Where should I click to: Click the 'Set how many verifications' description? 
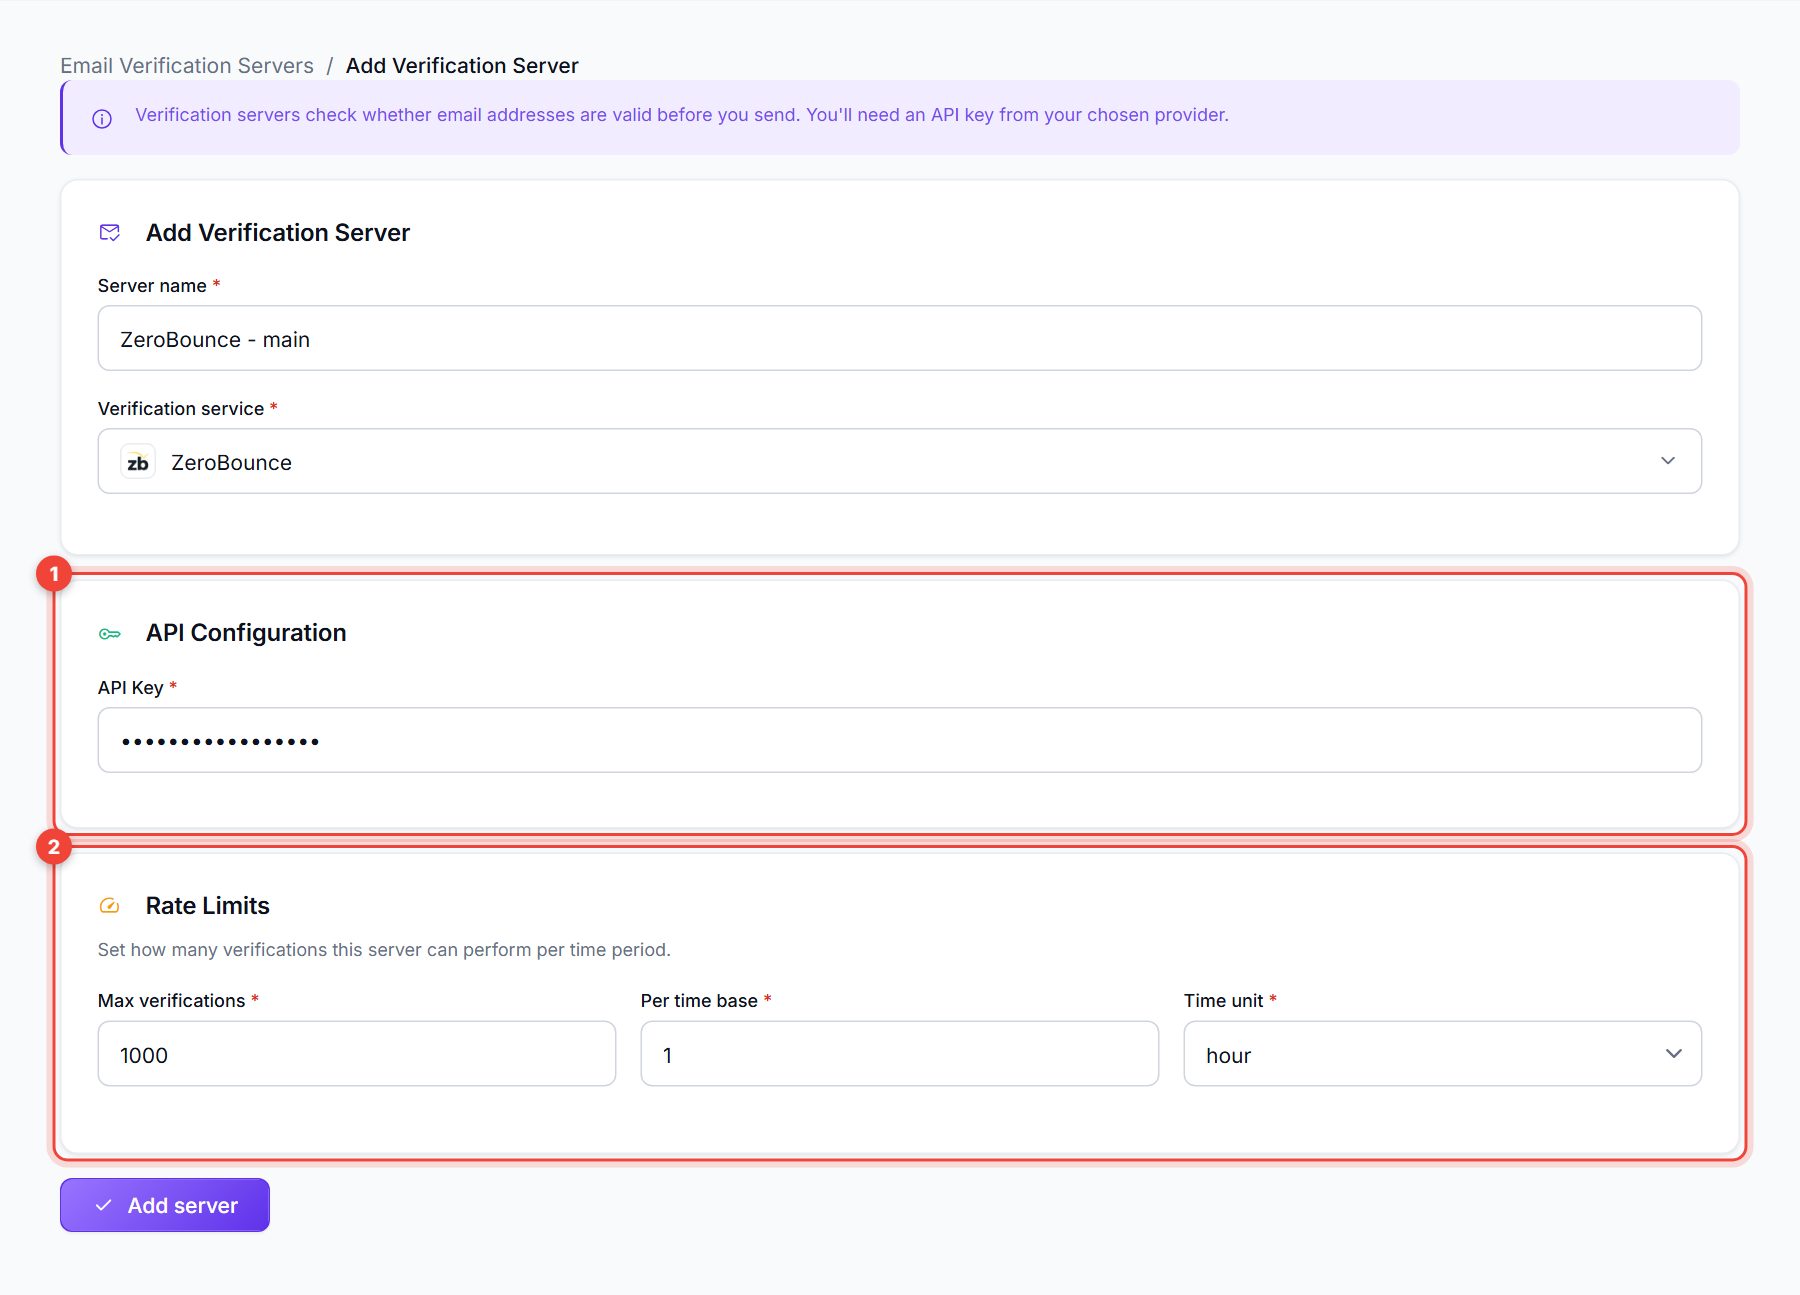[x=384, y=950]
